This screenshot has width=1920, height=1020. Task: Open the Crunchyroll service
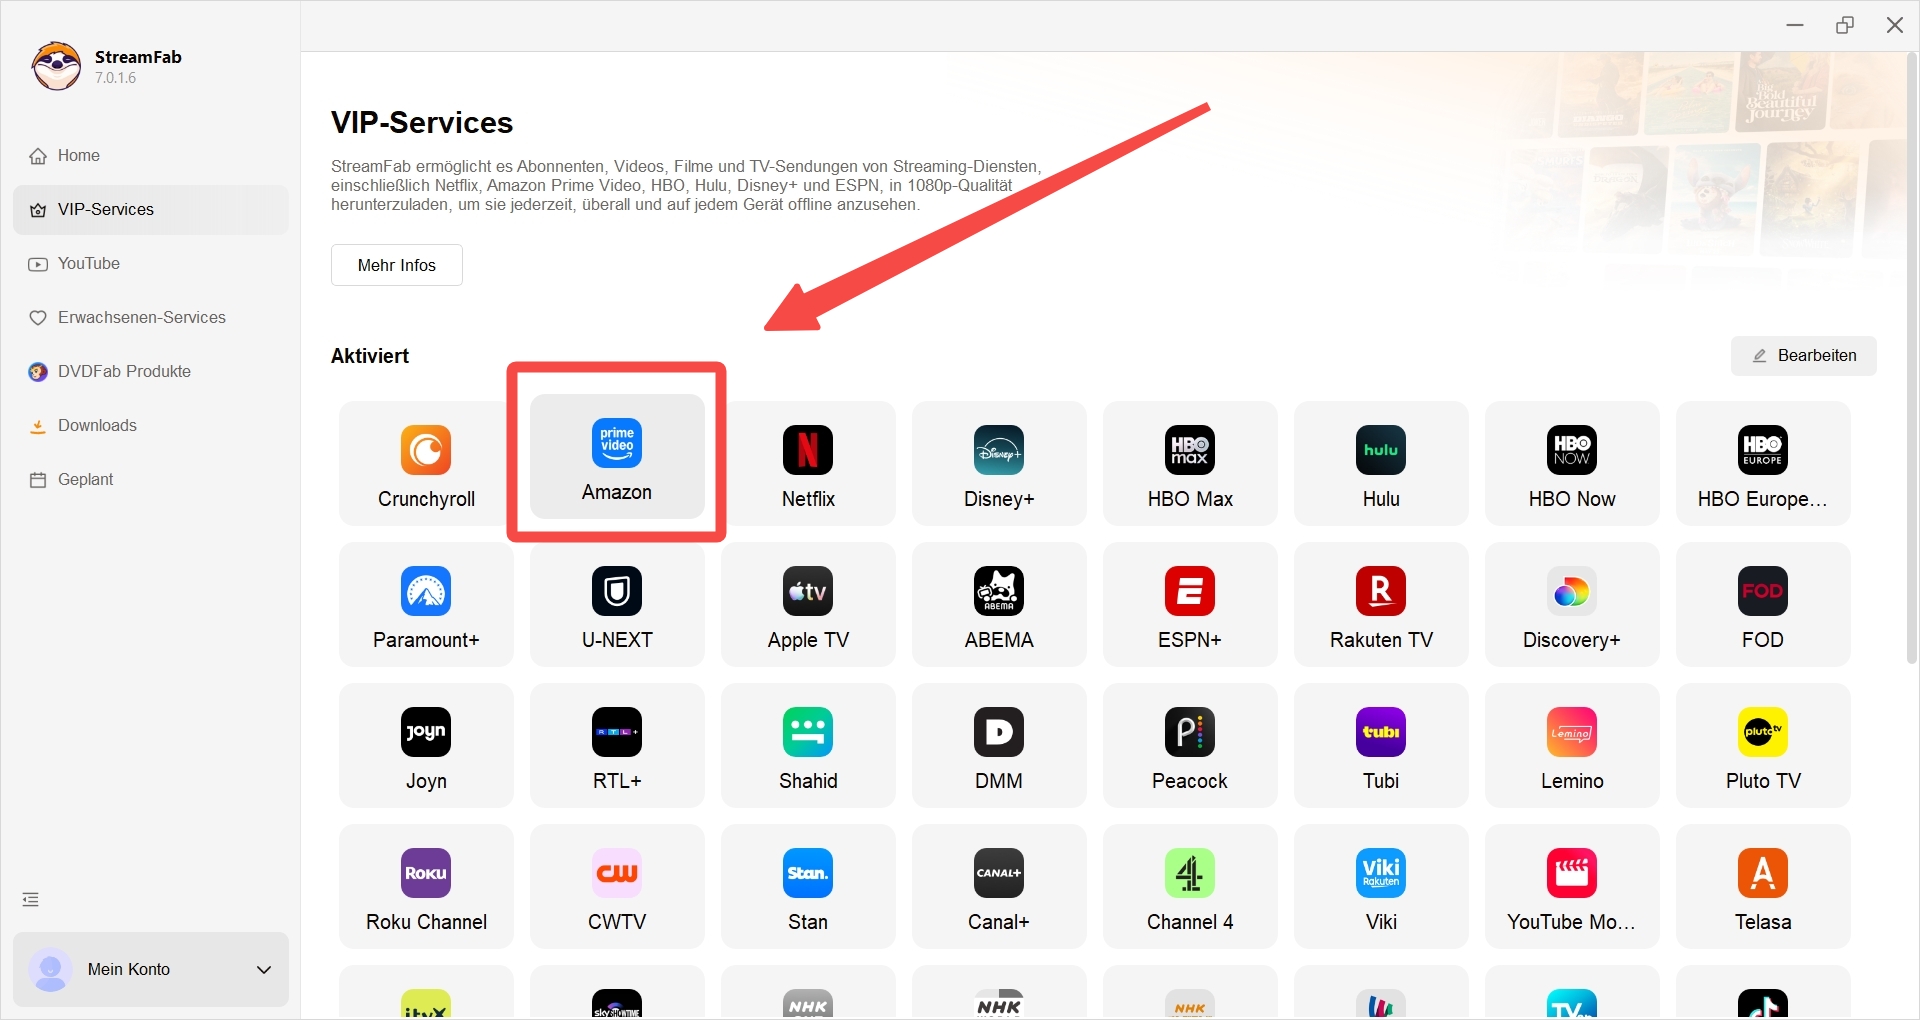coord(426,464)
